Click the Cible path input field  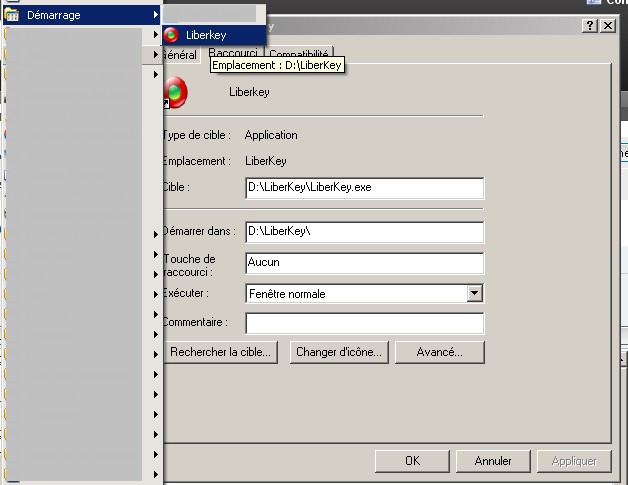(364, 188)
